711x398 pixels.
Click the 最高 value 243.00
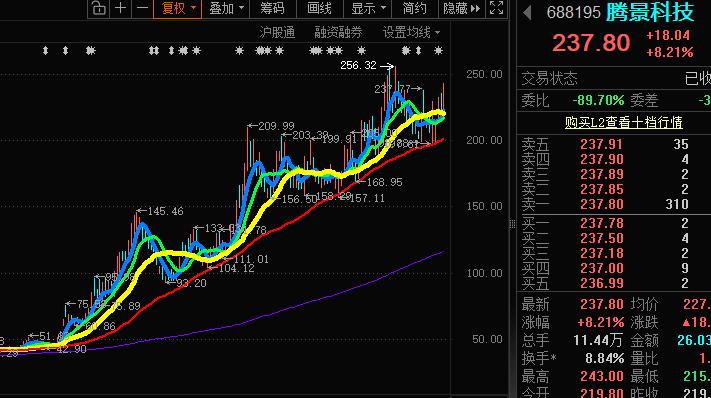tap(602, 376)
